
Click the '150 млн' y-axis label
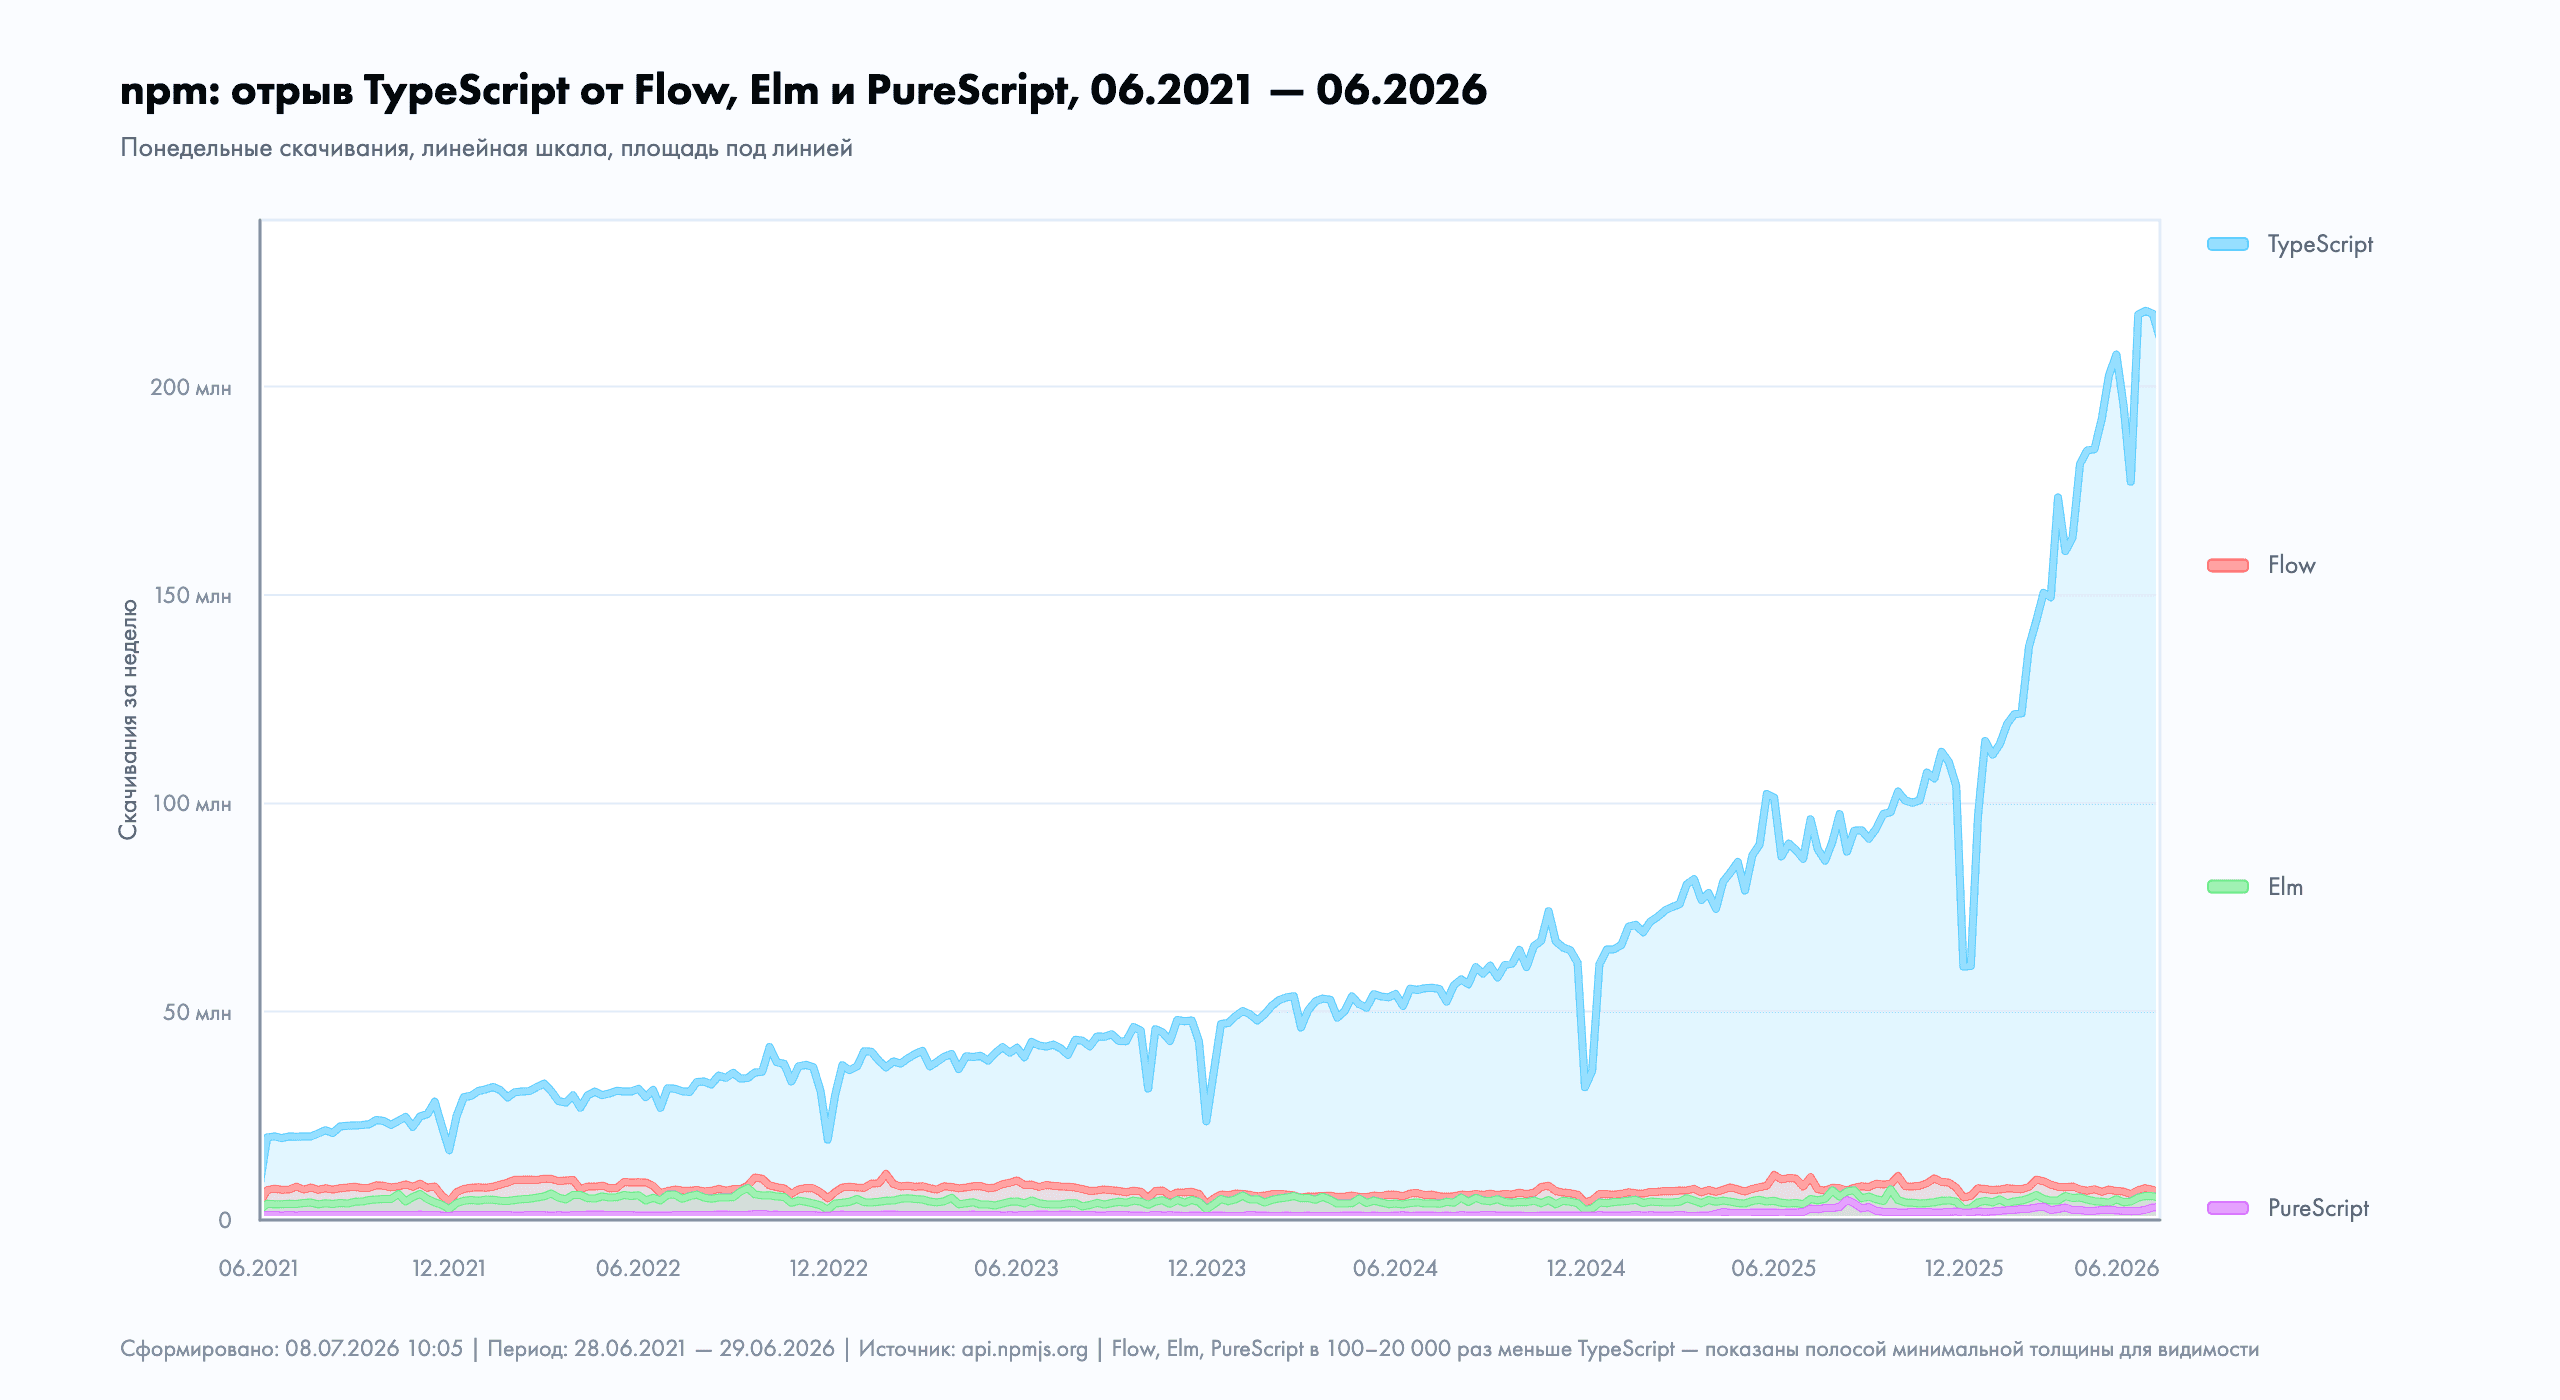point(192,596)
